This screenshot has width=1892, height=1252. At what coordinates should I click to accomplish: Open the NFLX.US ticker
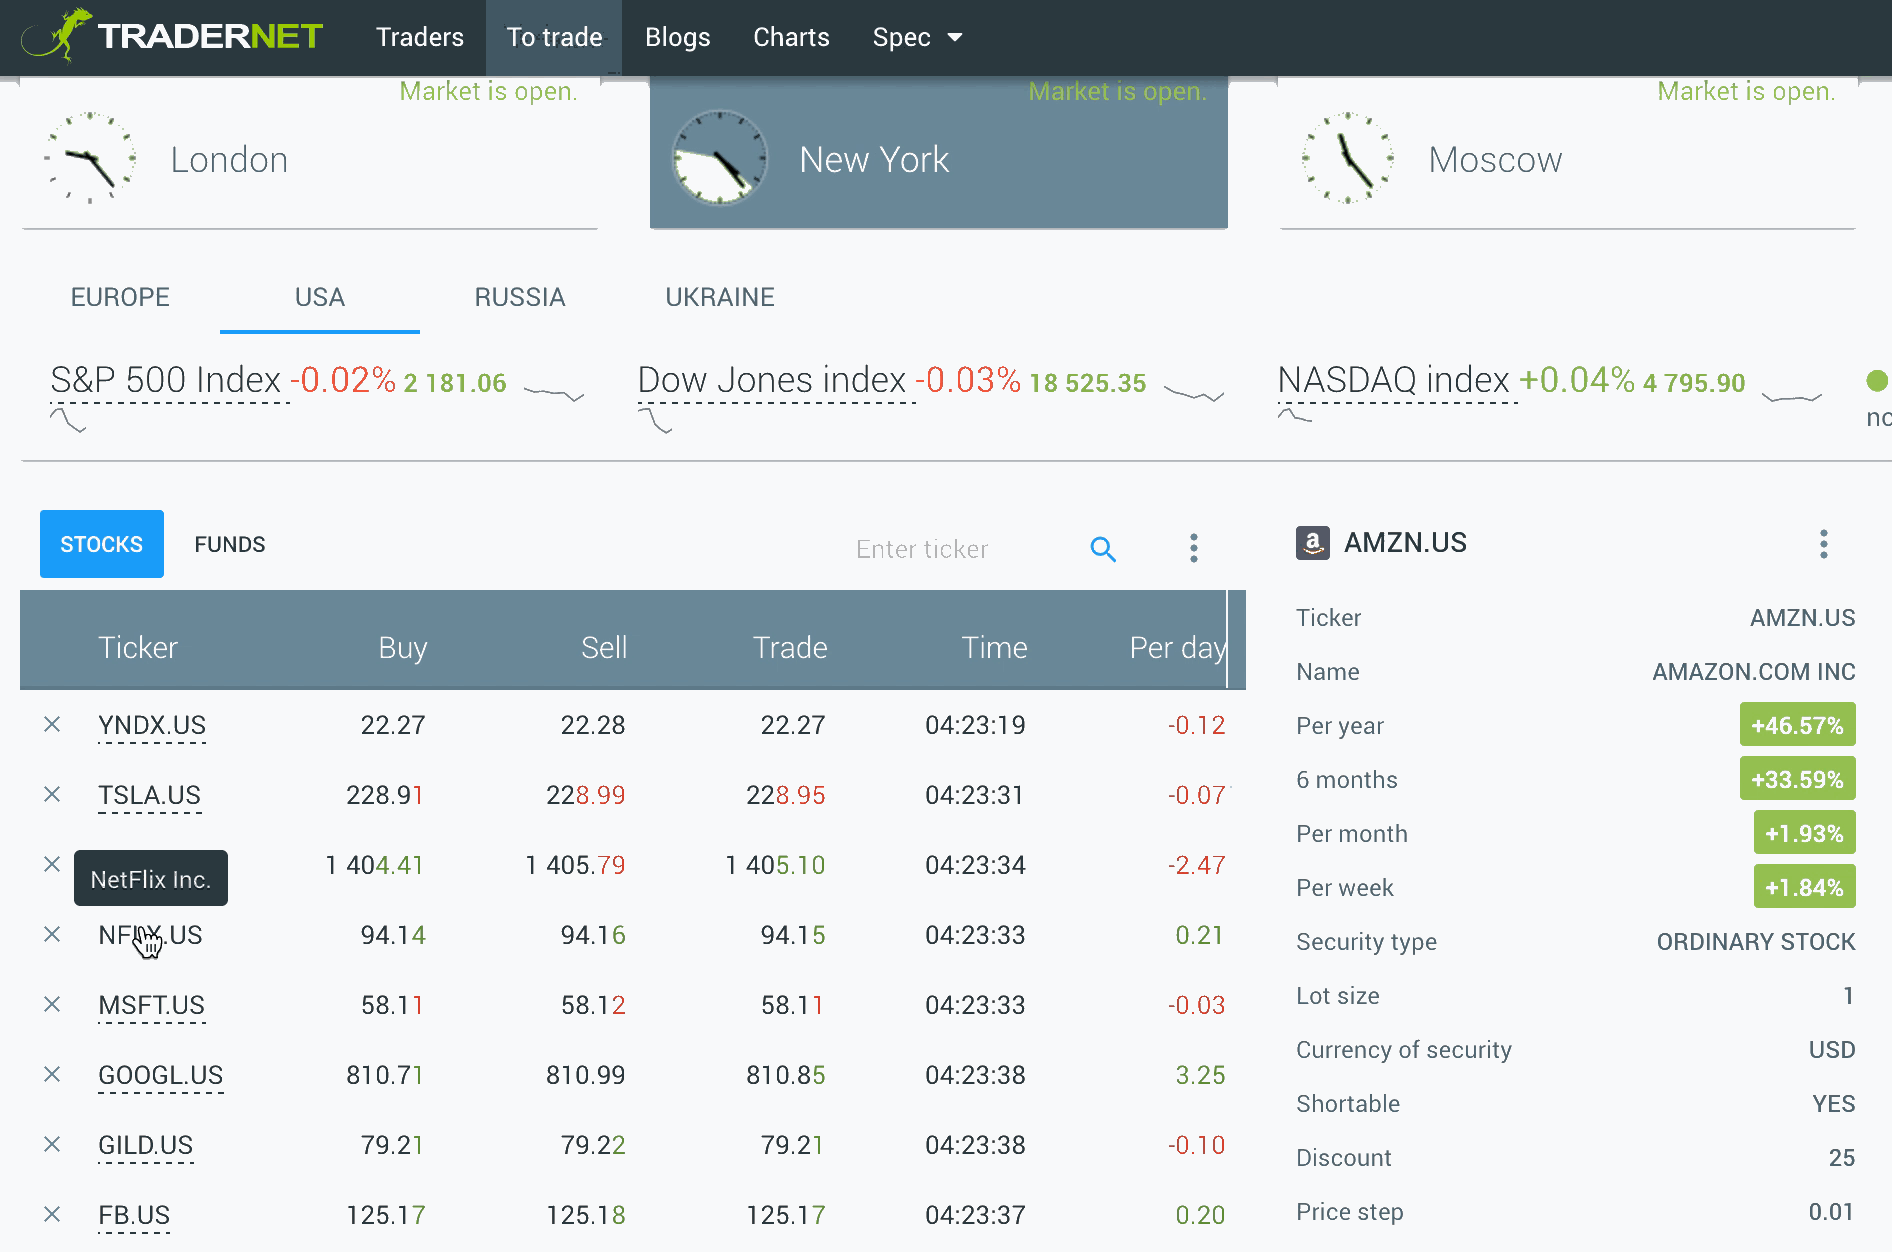(150, 935)
